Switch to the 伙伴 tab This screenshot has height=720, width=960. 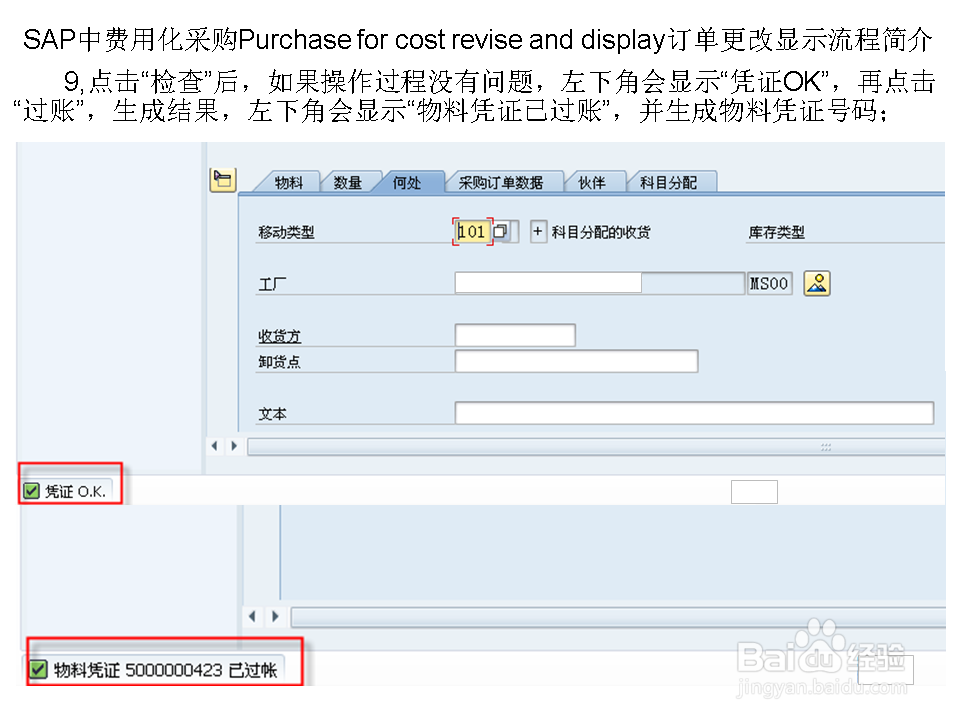[591, 182]
